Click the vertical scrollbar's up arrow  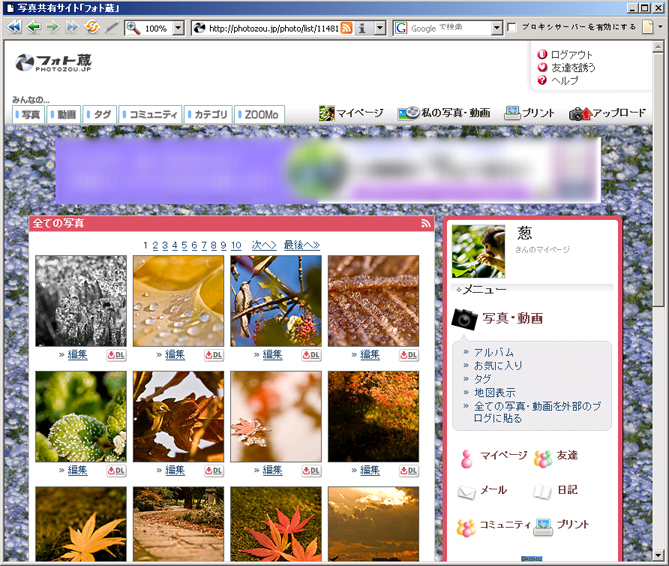658,47
